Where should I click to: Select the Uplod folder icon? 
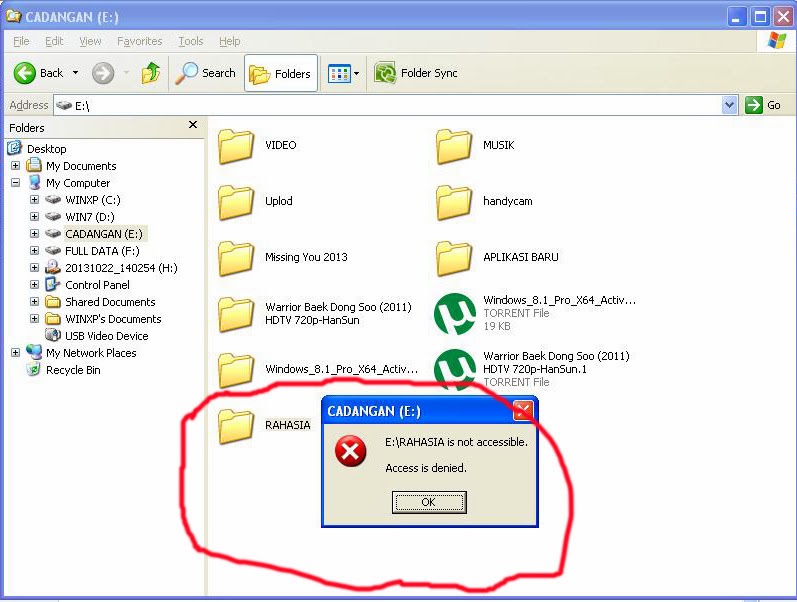pos(236,202)
